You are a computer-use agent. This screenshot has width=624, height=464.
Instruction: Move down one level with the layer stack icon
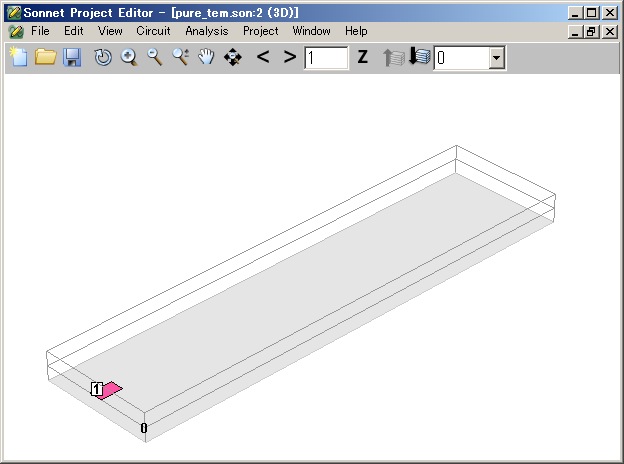click(419, 57)
